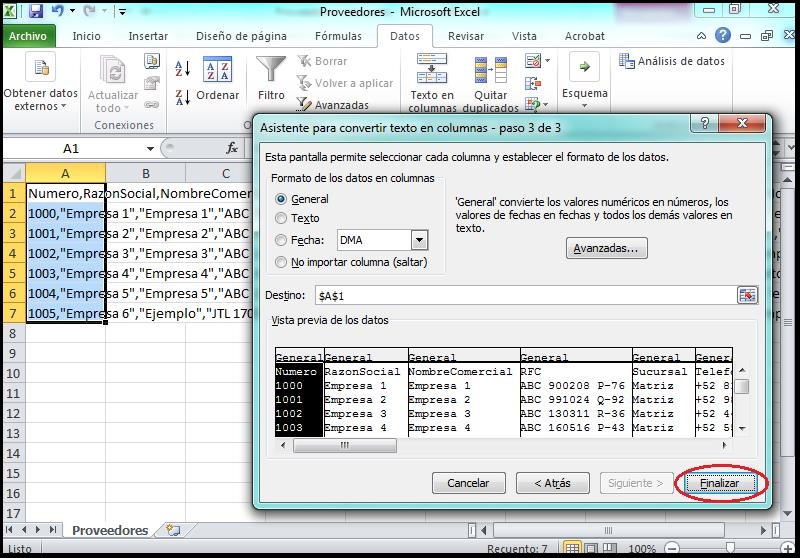Click the Actualizar todo icon
800x558 pixels.
click(113, 69)
